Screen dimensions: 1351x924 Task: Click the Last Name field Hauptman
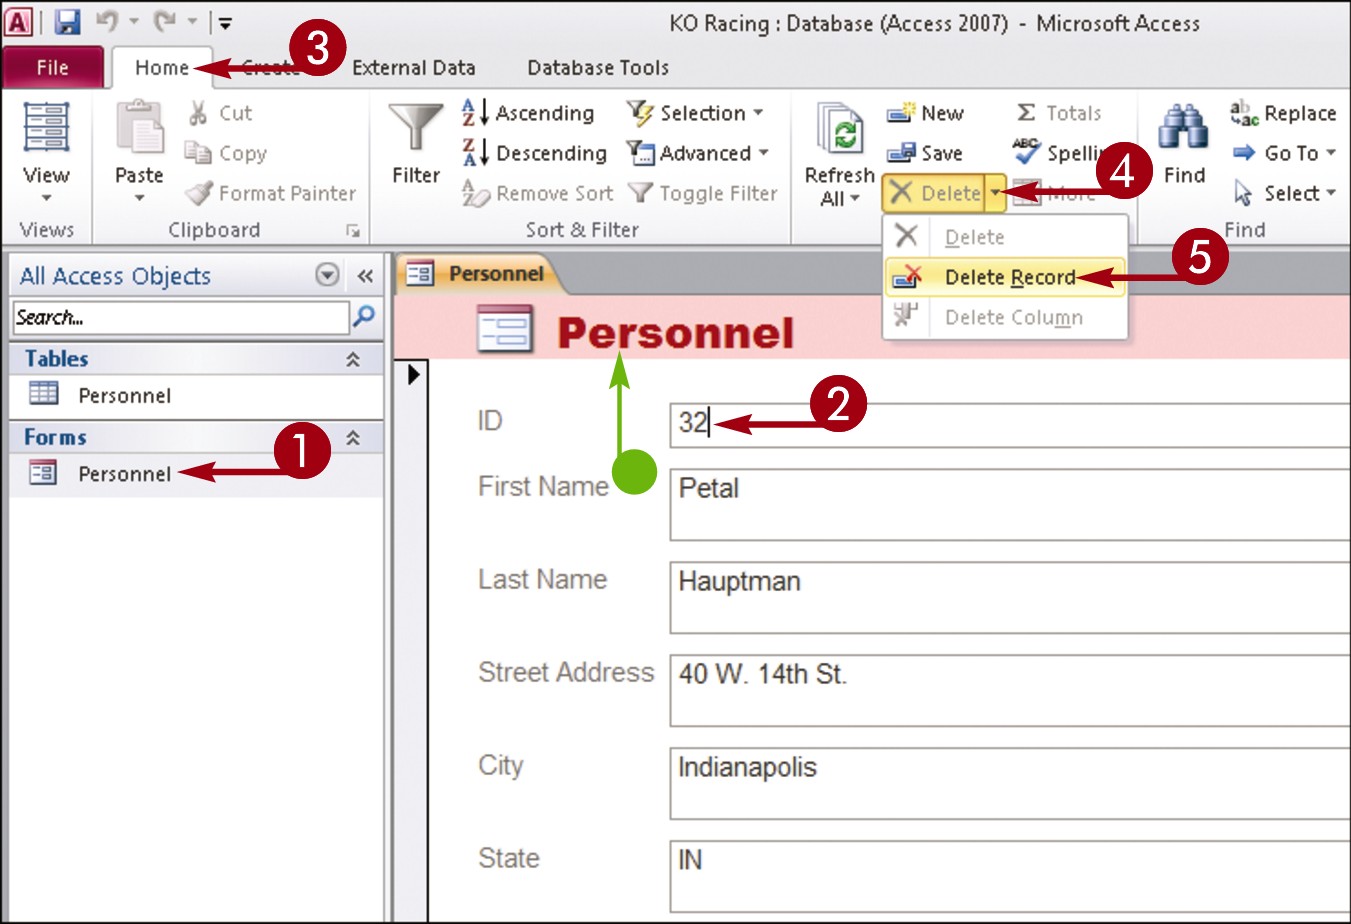(x=1010, y=598)
